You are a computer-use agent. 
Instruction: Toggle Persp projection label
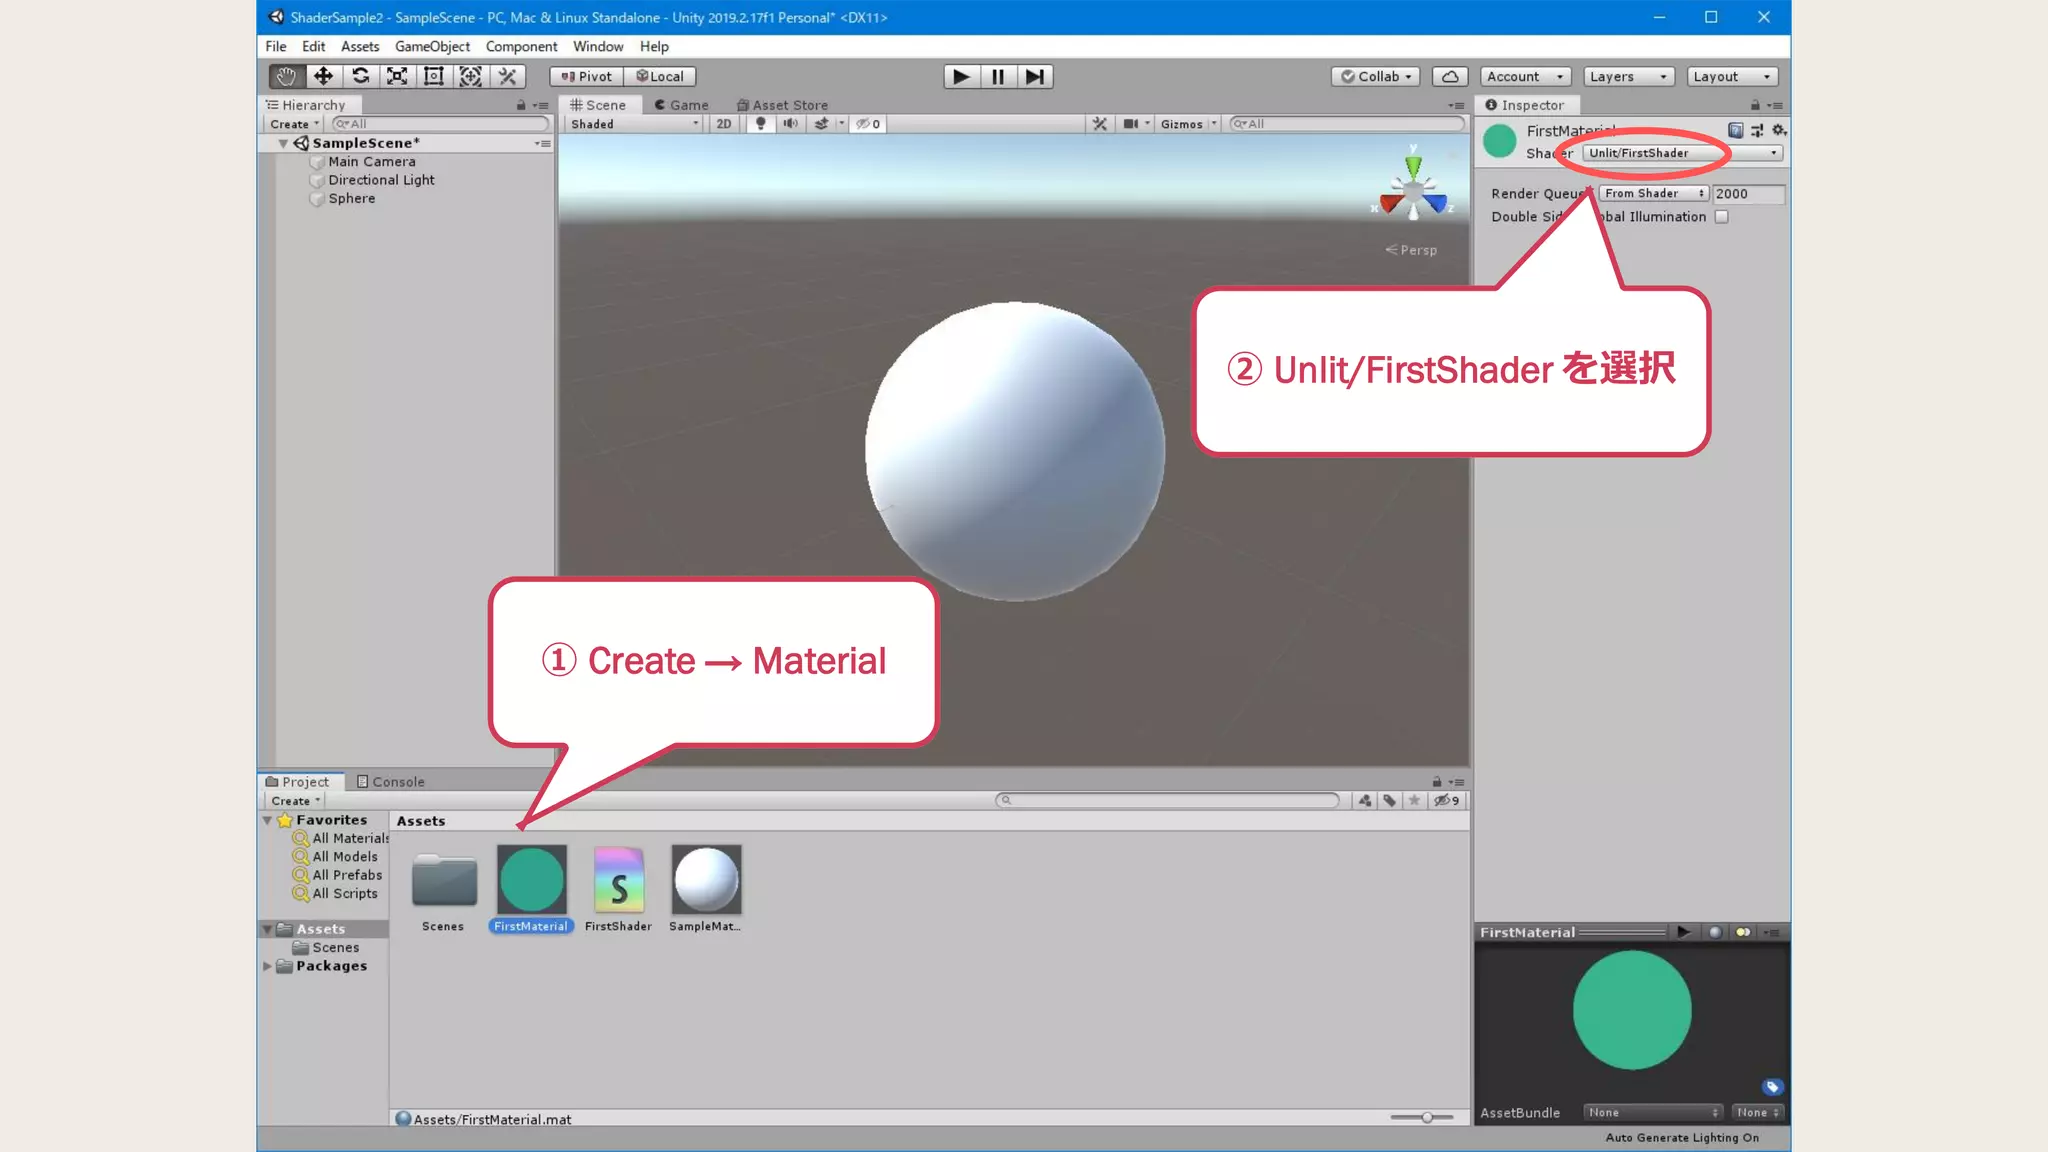[x=1411, y=250]
